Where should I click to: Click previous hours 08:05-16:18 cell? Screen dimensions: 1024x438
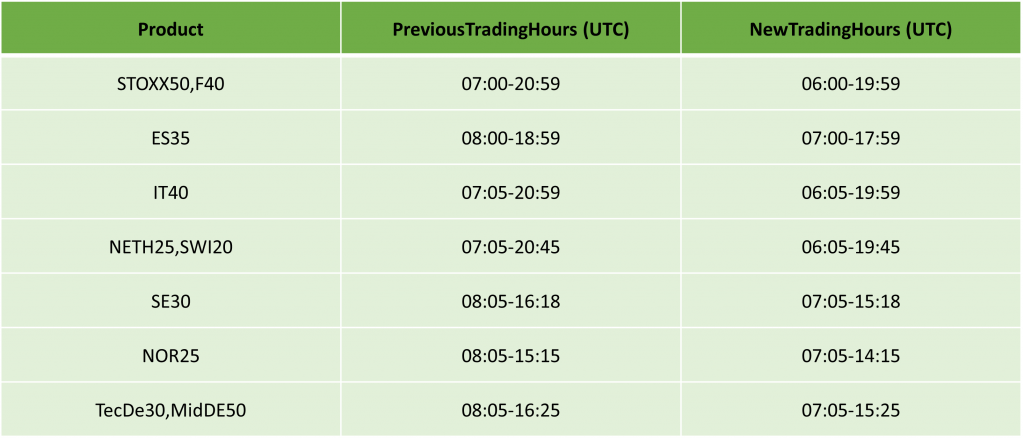click(x=511, y=302)
